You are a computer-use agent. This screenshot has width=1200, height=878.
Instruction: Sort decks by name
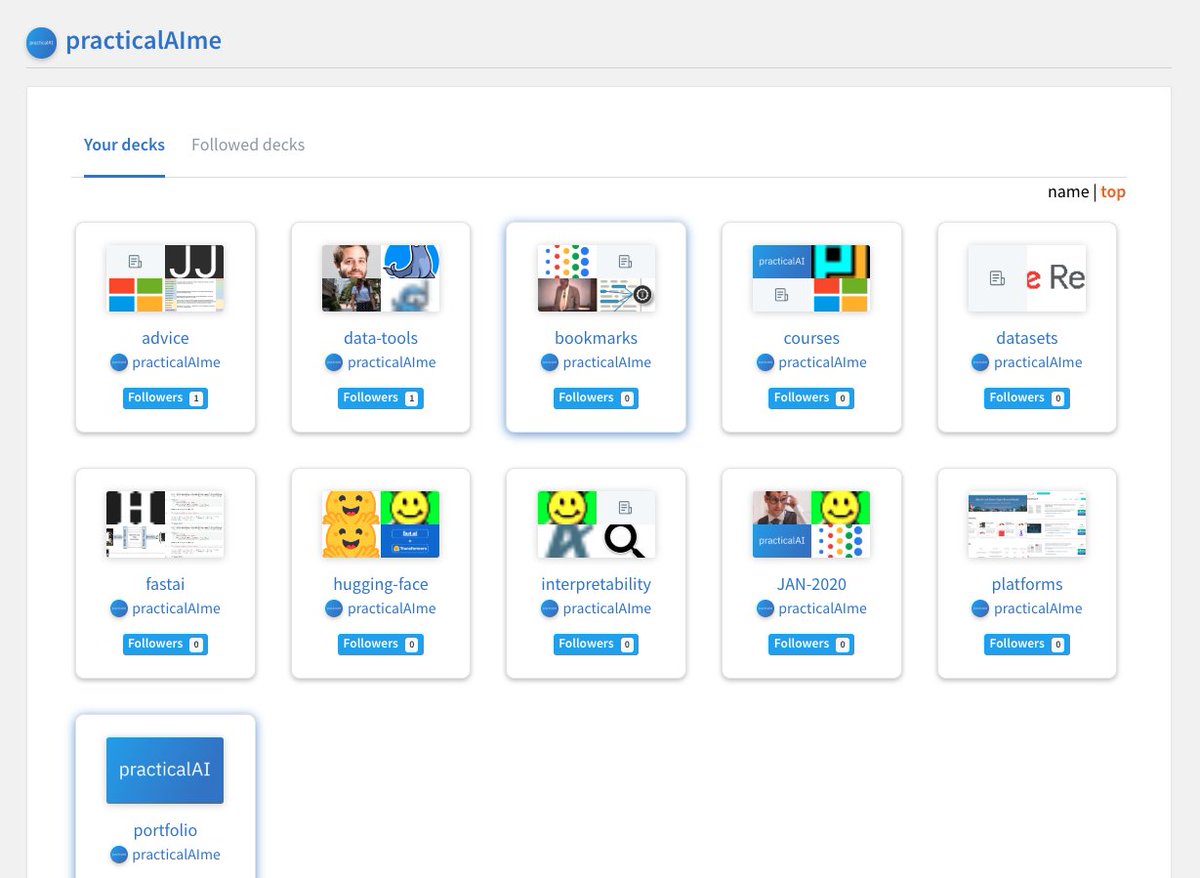1068,192
